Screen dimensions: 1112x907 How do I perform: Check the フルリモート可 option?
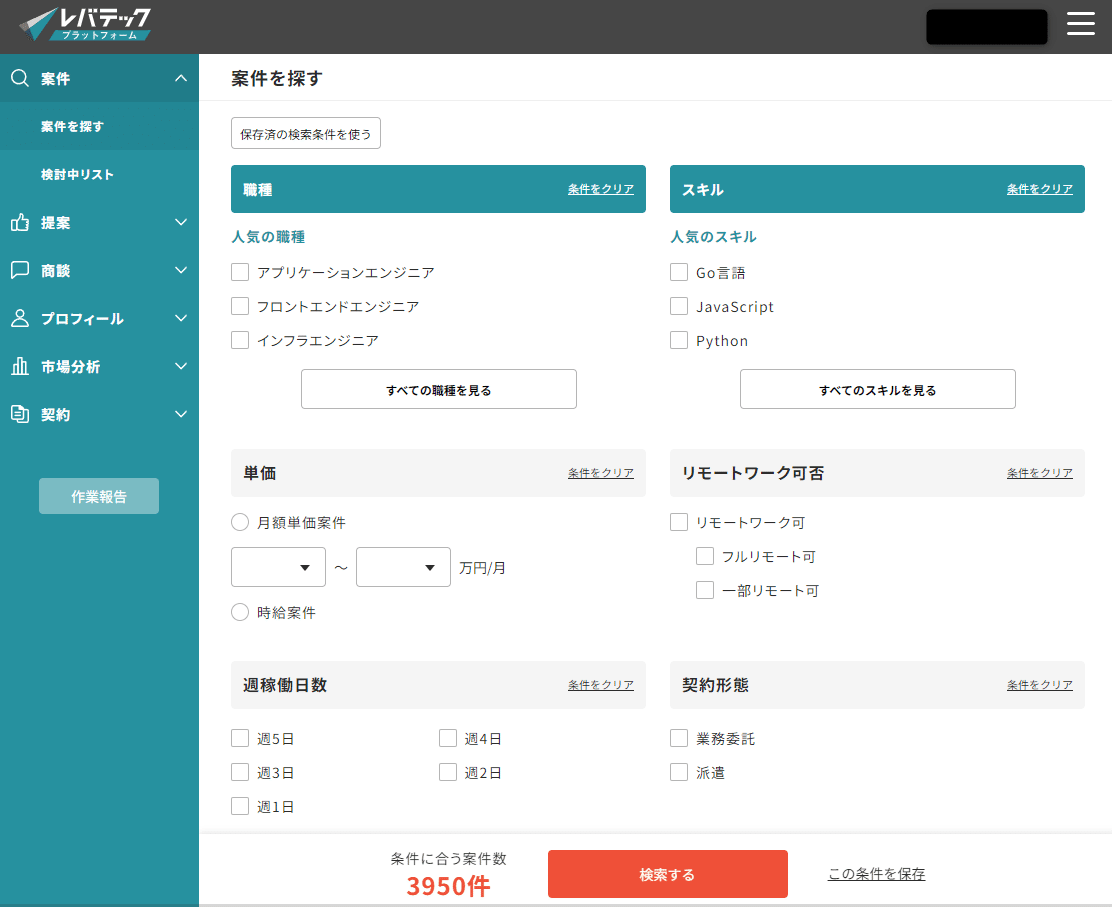point(704,556)
